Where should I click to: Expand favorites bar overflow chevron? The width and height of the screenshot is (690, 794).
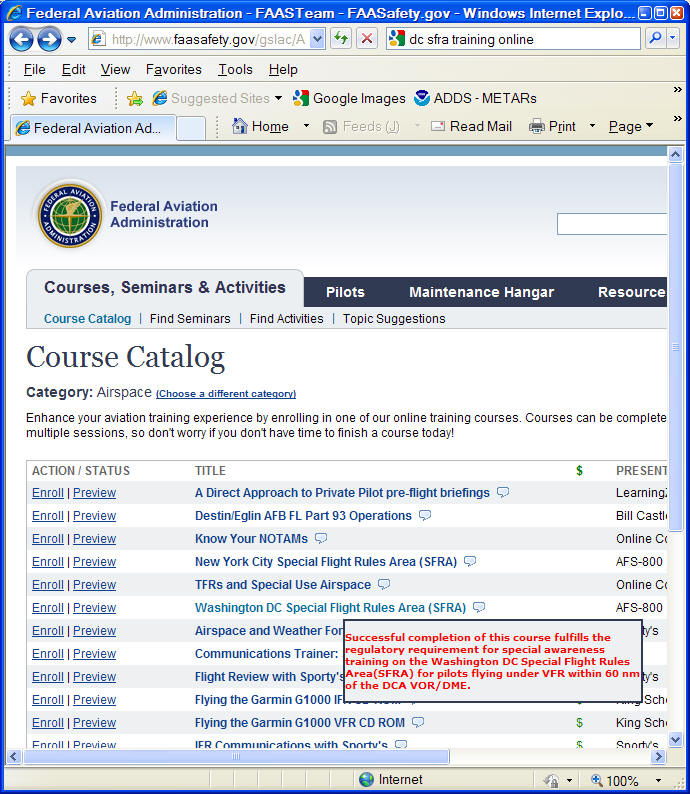(x=677, y=90)
